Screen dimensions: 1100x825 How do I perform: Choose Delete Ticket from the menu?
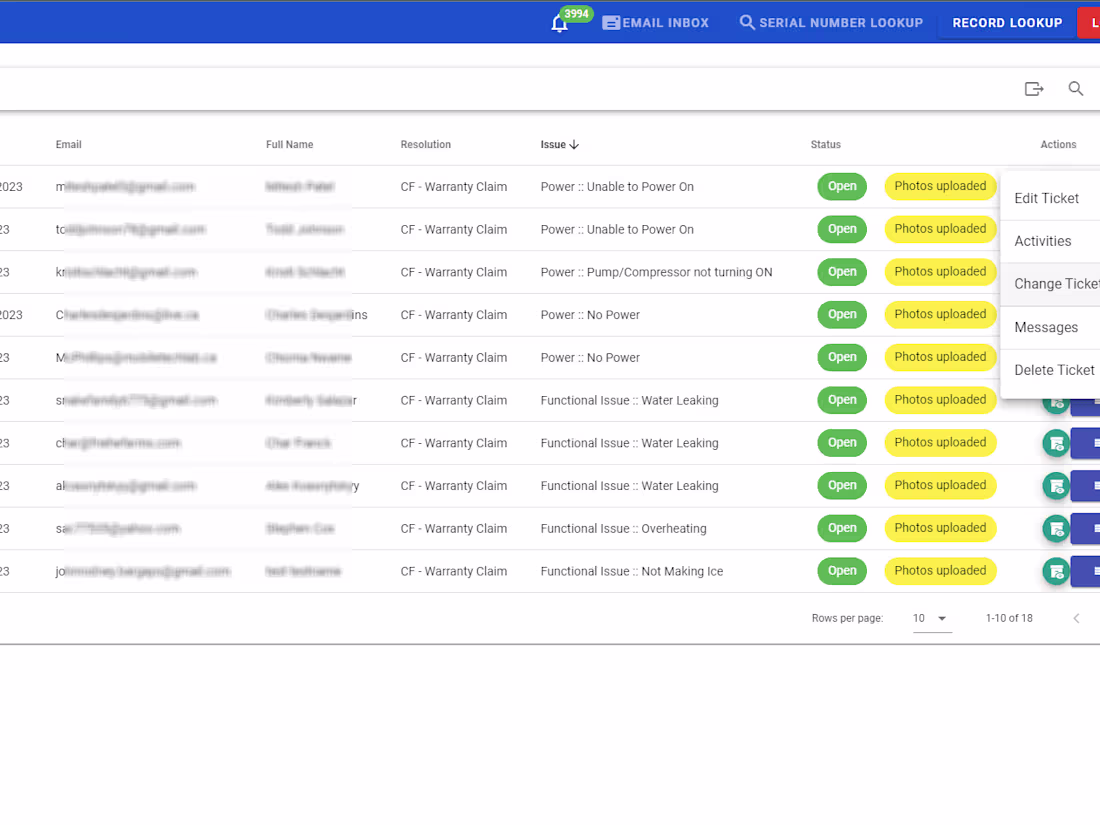[x=1053, y=369]
